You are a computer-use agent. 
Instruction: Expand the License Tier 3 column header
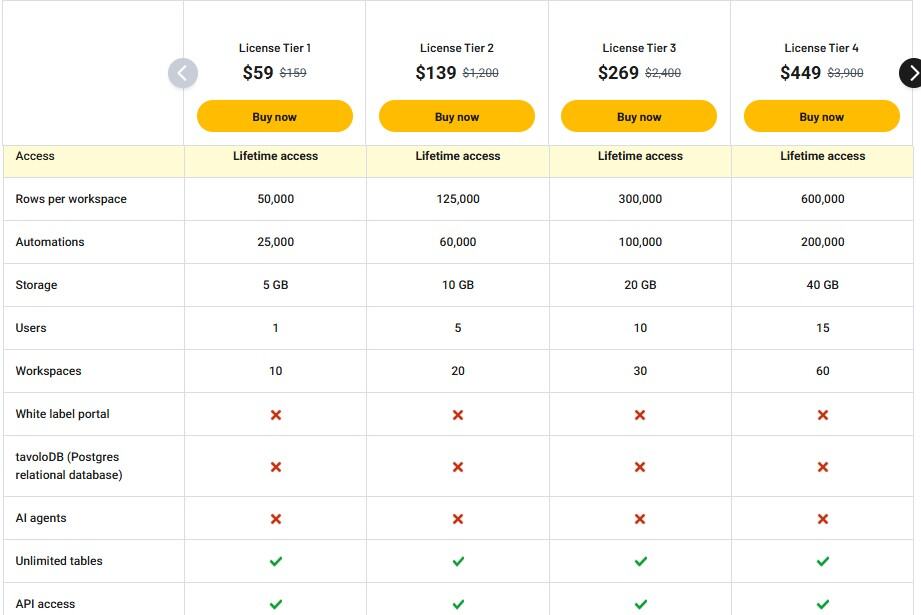click(639, 47)
